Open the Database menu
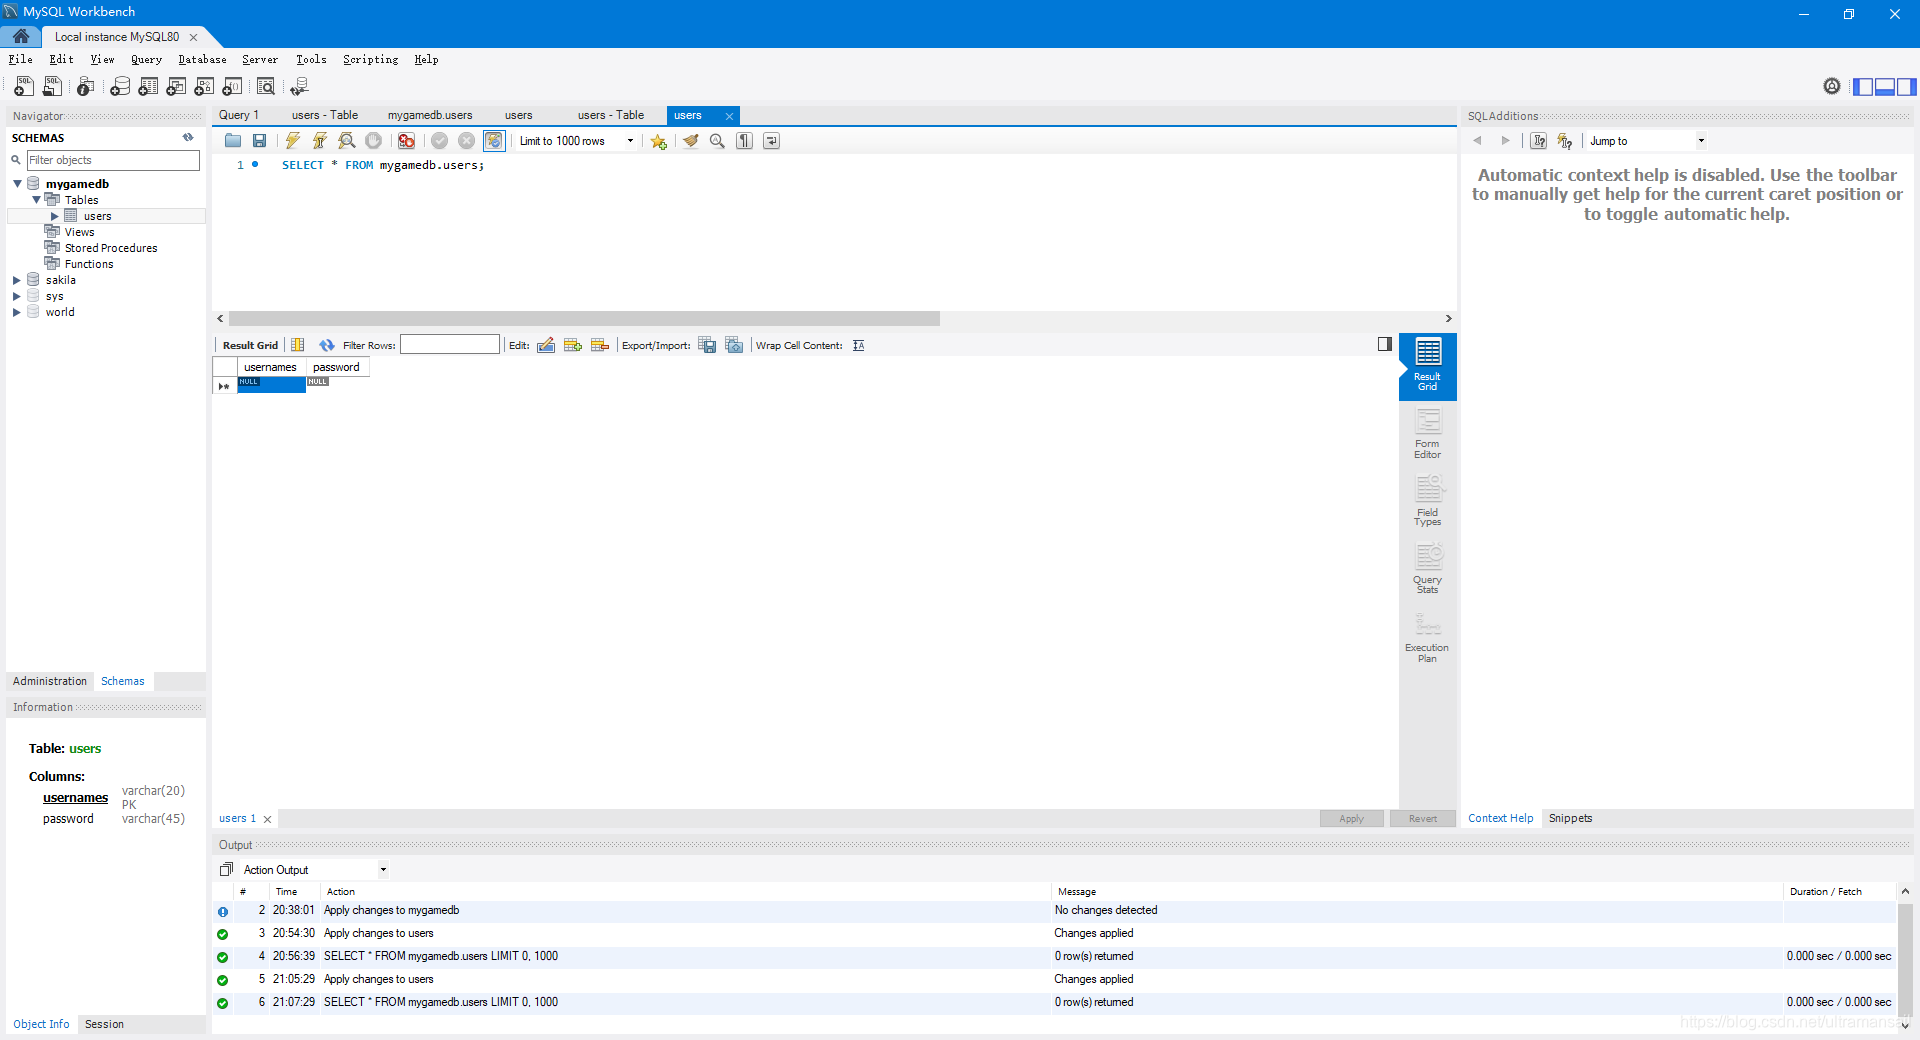Viewport: 1920px width, 1040px height. click(202, 60)
